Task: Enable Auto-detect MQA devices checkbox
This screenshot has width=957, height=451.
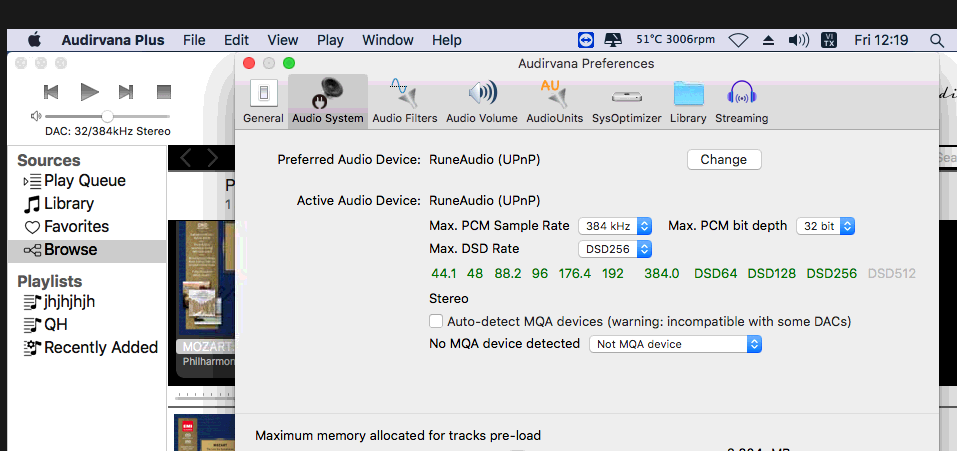Action: (436, 321)
